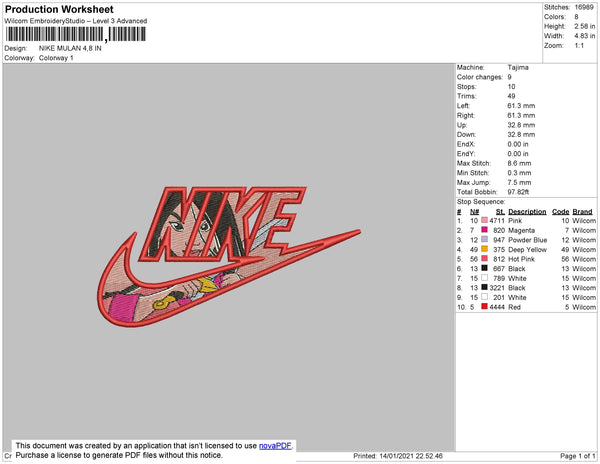Click the black swatch of thread 3221

point(484,287)
